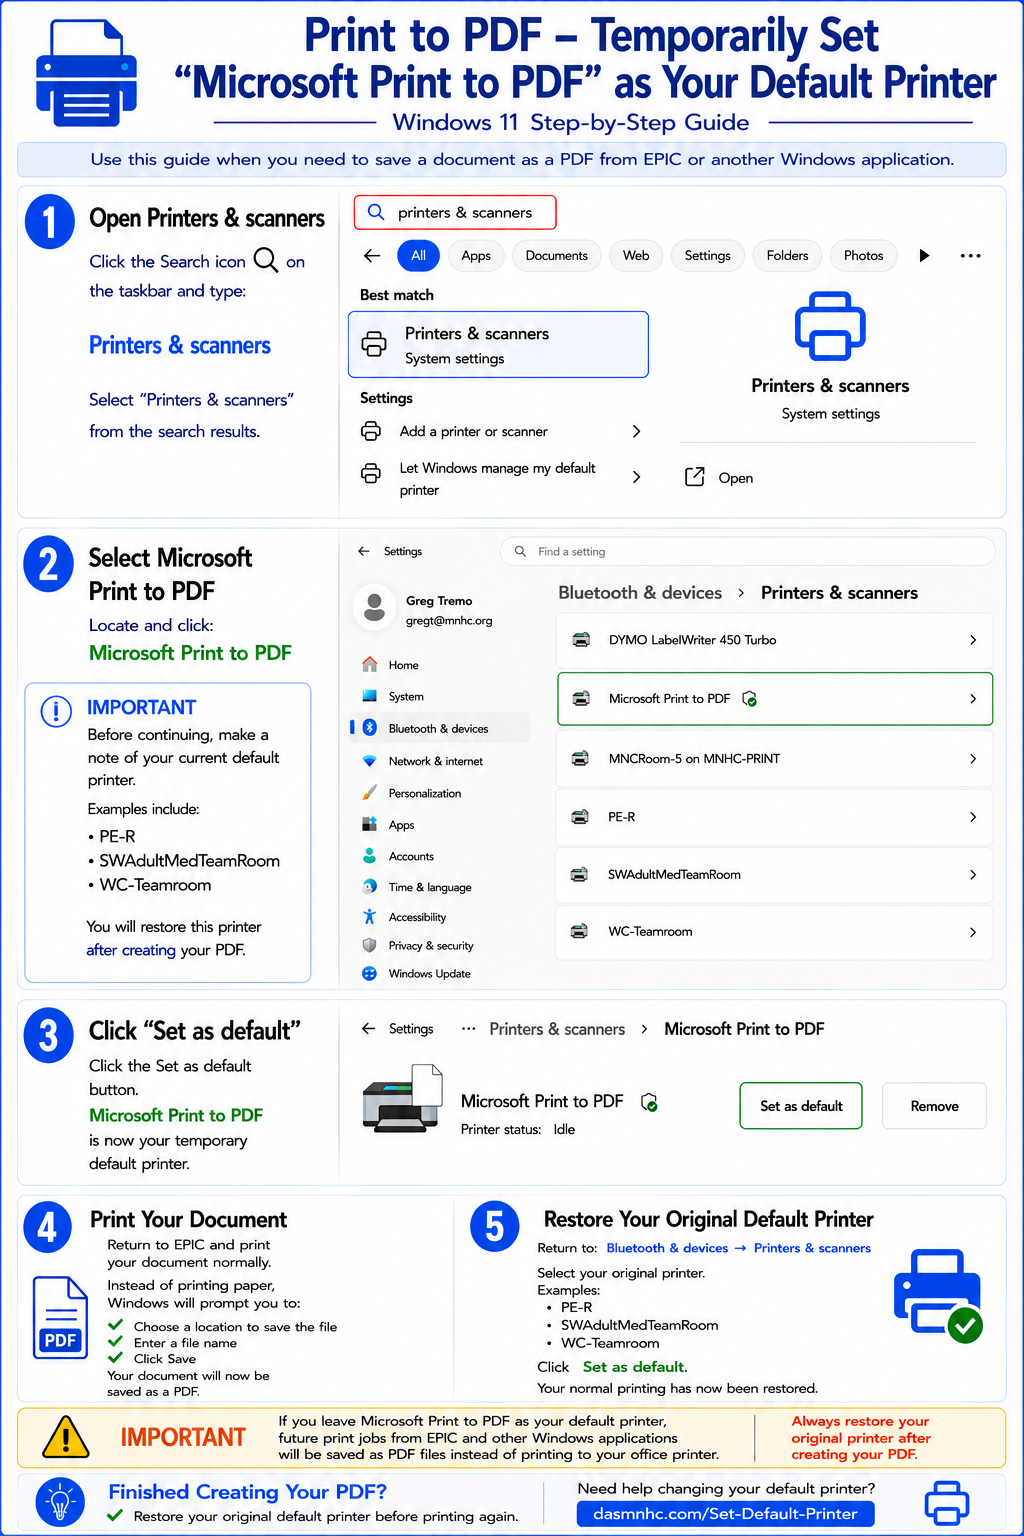1024x1536 pixels.
Task: Select the All search filter tab
Action: 418,256
